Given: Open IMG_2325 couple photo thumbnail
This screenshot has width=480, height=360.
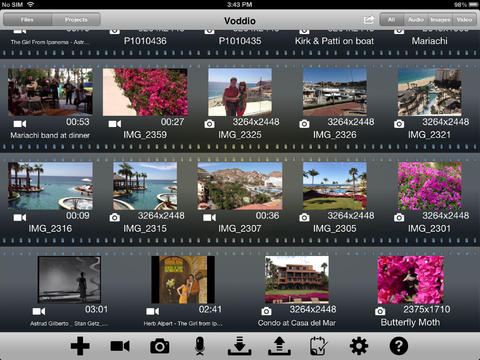Looking at the screenshot, I should pos(240,92).
